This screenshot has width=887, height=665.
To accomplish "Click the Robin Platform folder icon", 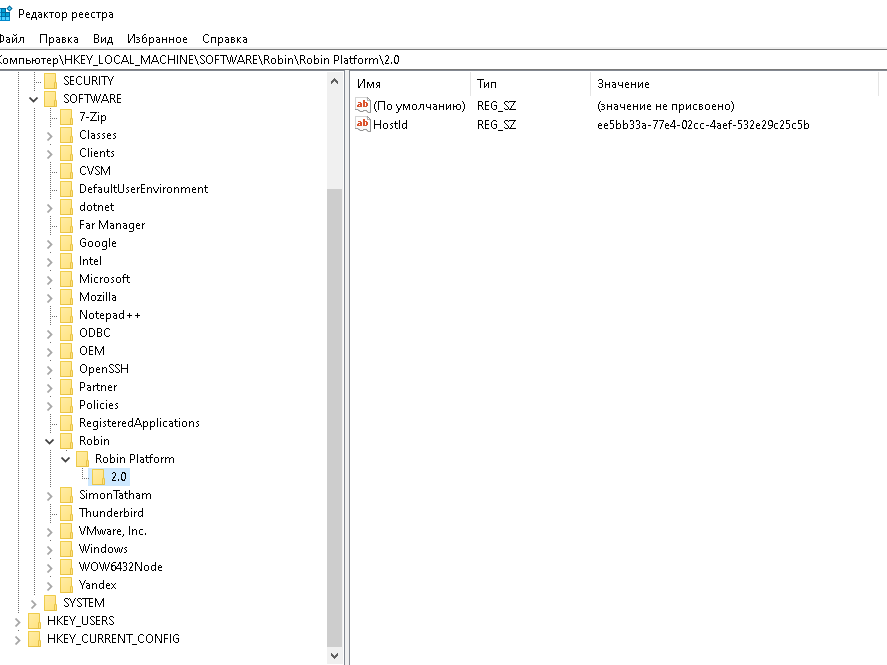I will click(83, 459).
